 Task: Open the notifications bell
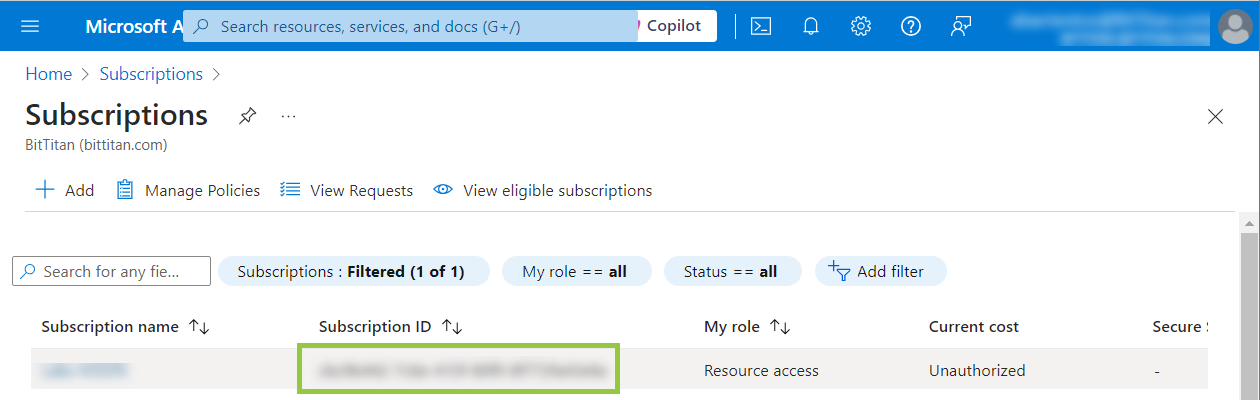point(811,26)
